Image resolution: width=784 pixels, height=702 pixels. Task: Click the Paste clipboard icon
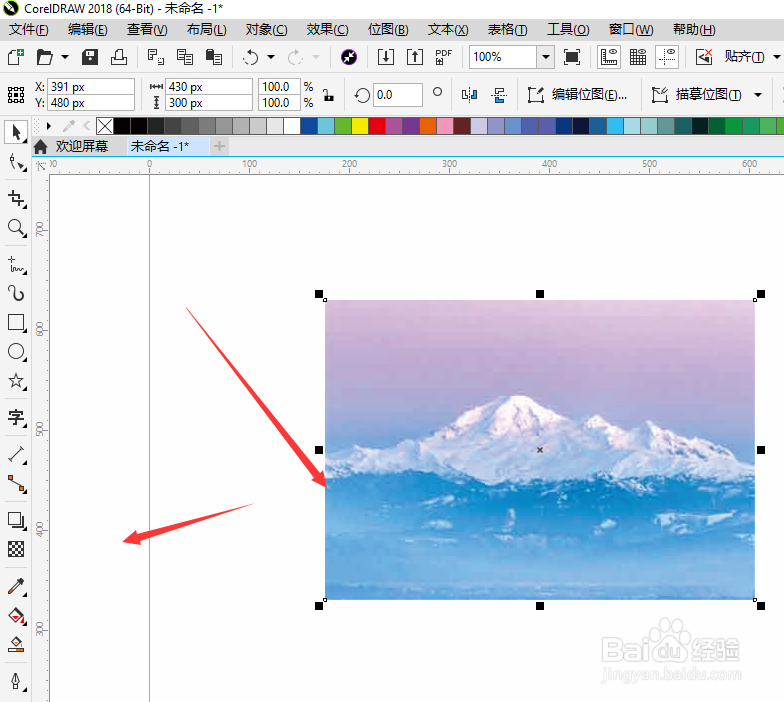(214, 56)
